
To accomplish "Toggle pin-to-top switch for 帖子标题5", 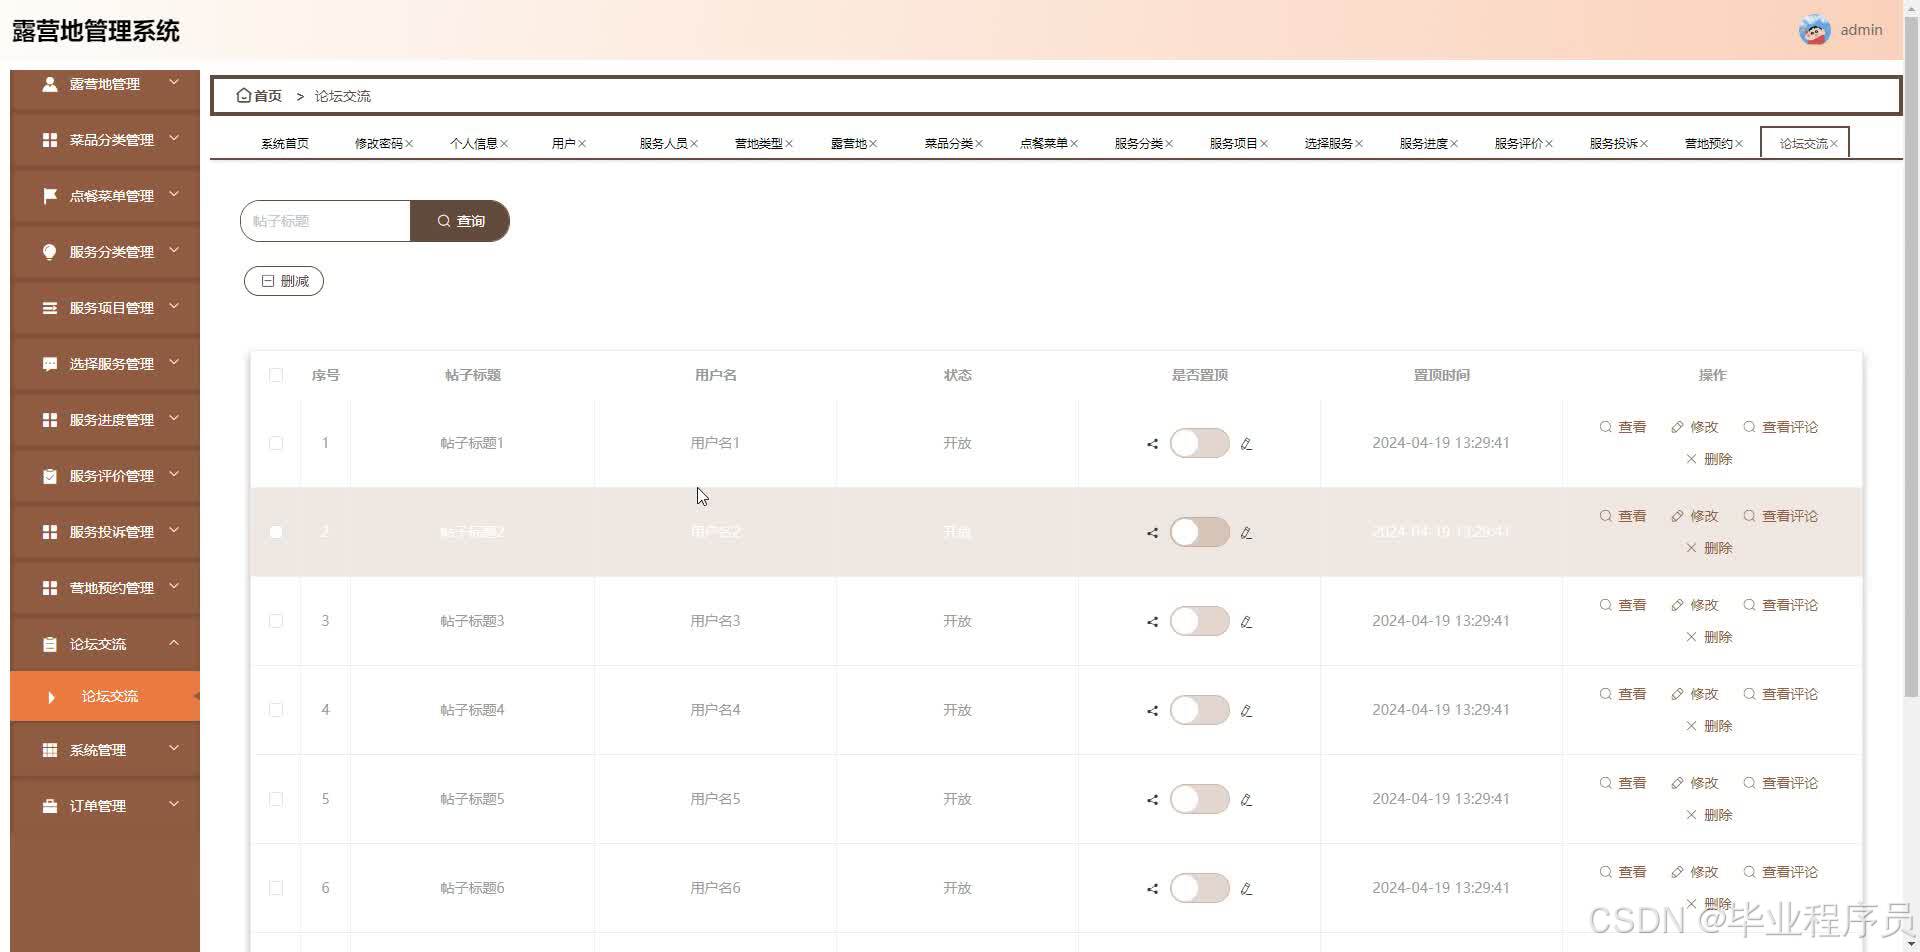I will (x=1199, y=799).
